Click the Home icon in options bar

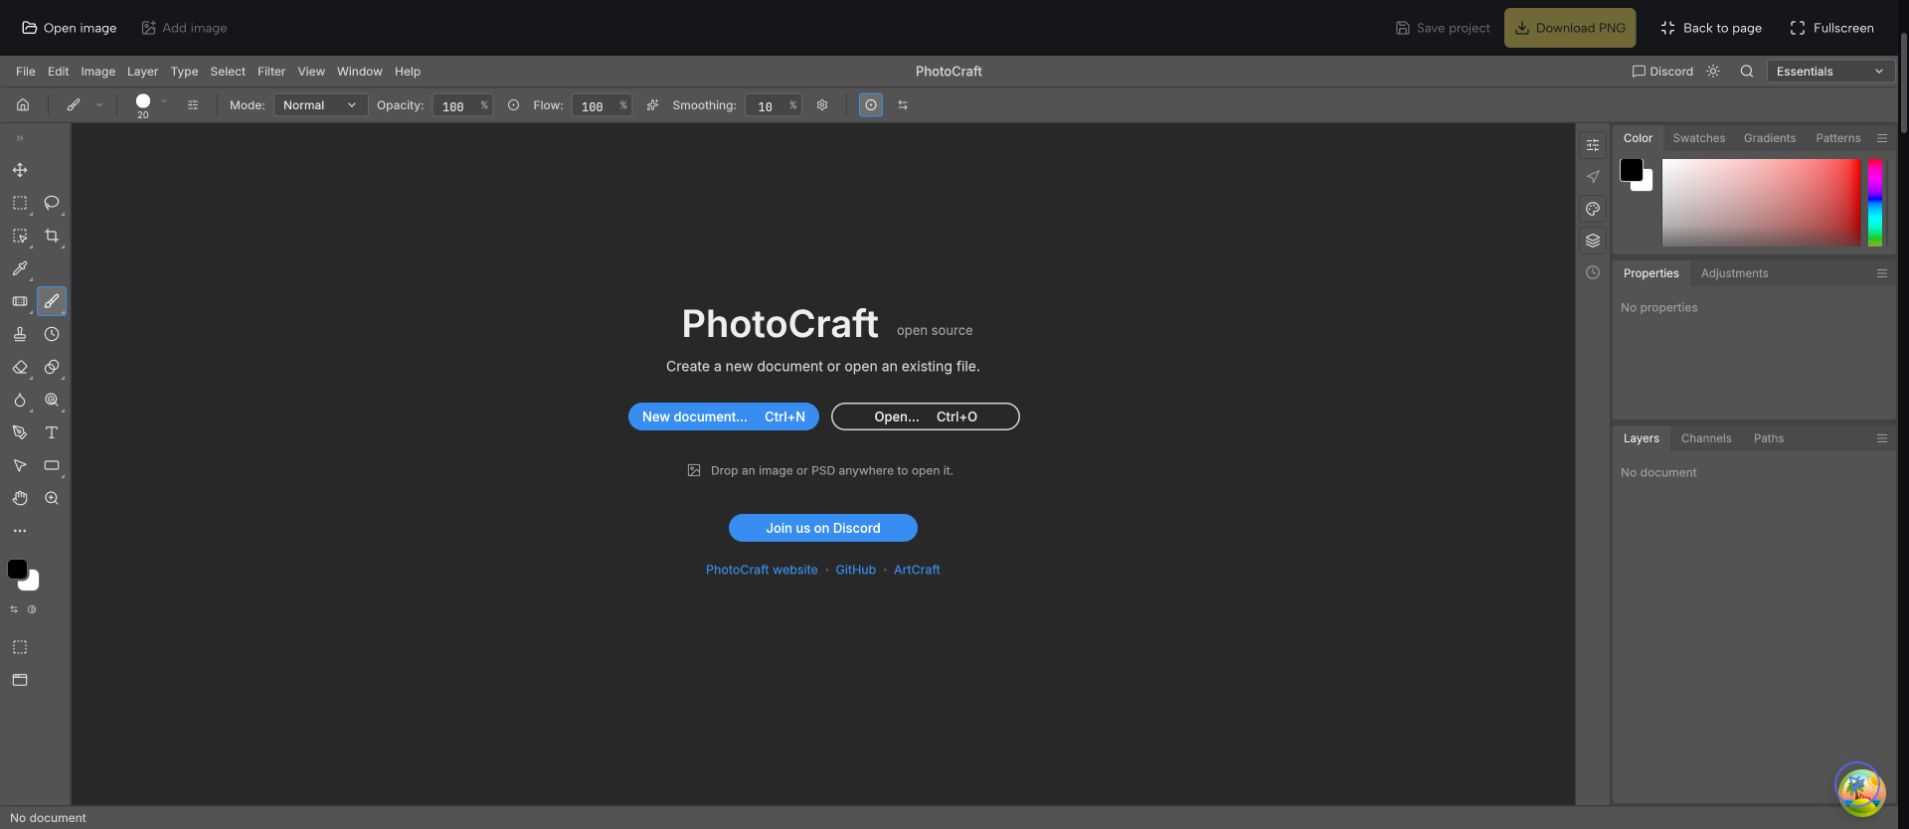(23, 105)
